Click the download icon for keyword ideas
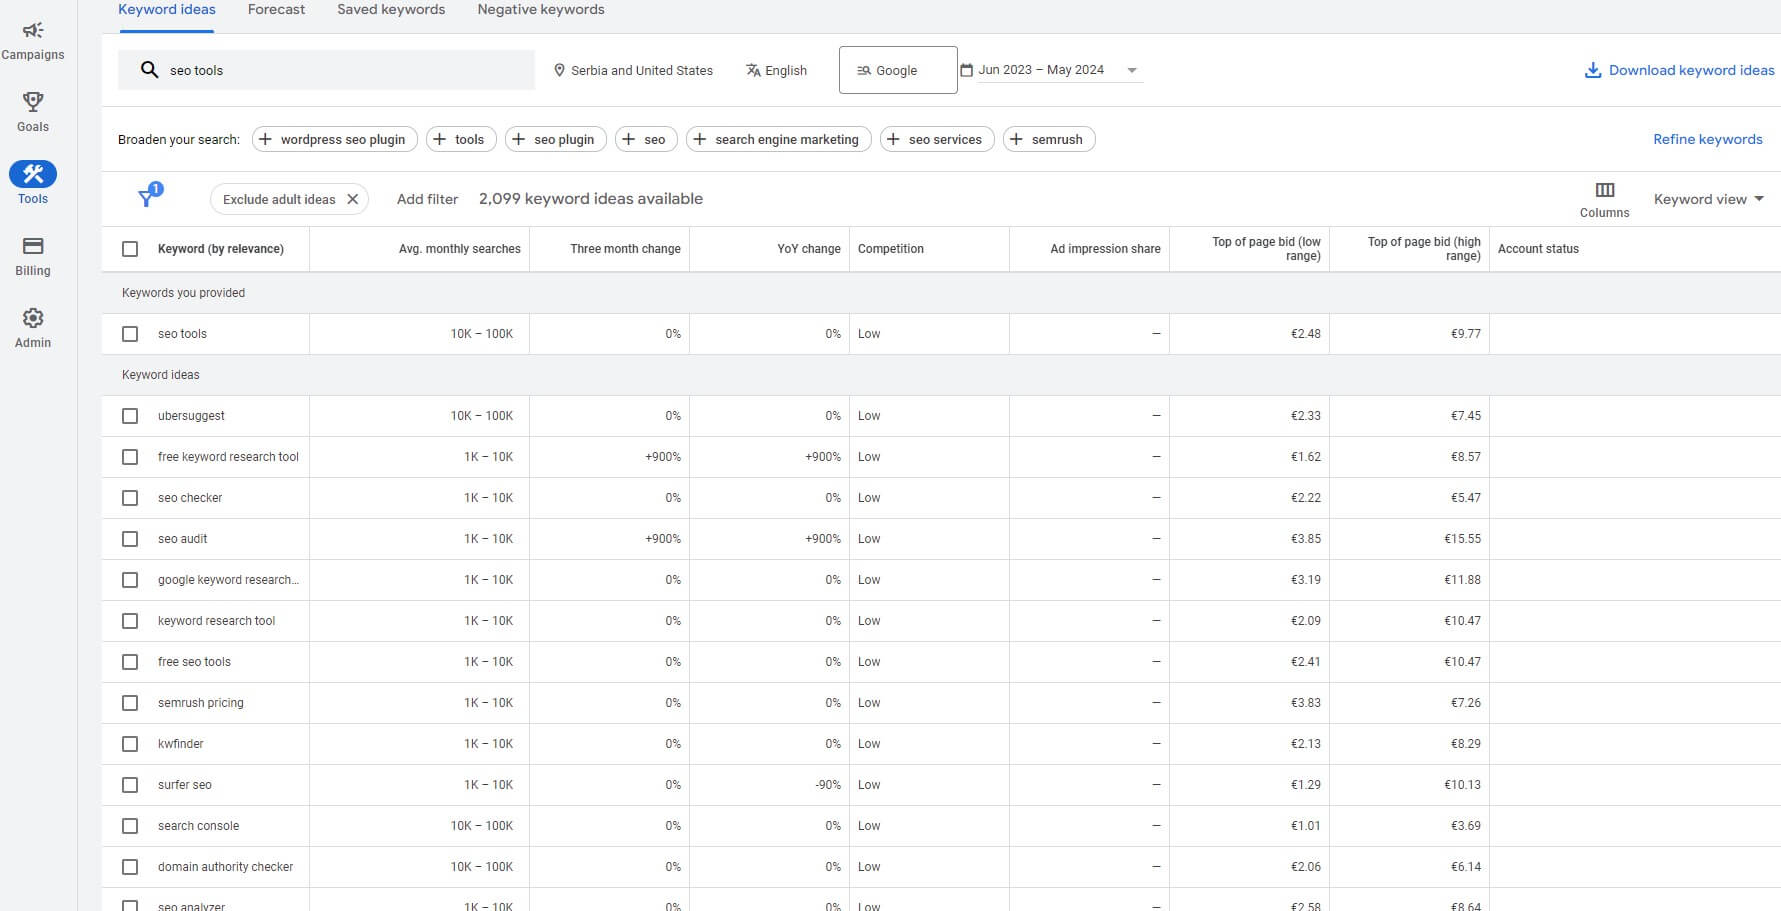Image resolution: width=1781 pixels, height=911 pixels. [1591, 70]
